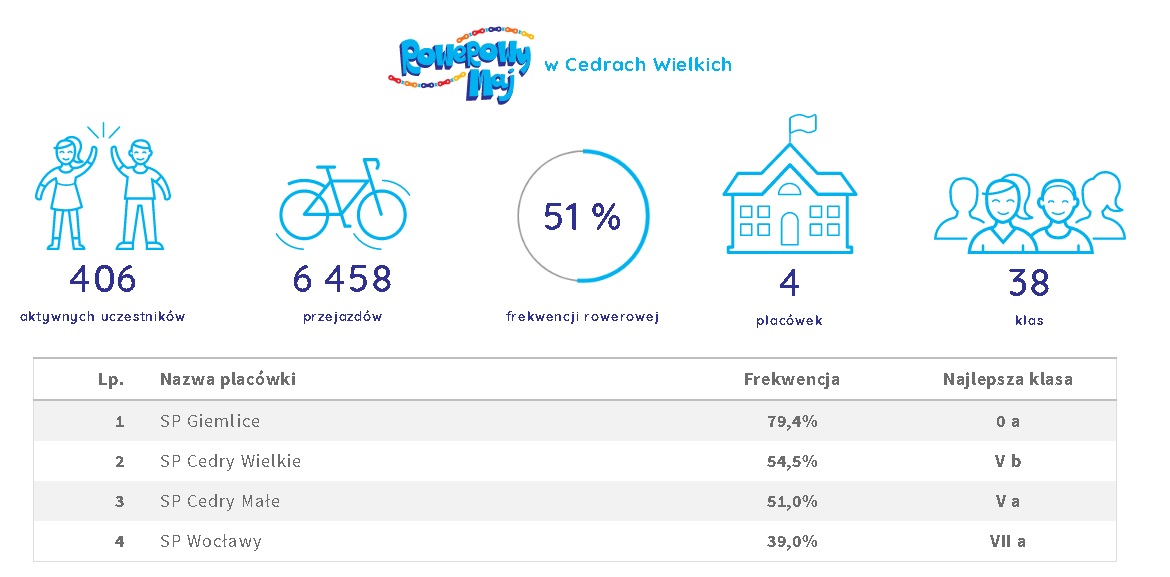Image resolution: width=1170 pixels, height=577 pixels.
Task: Click the 6 458 rides number
Action: click(342, 280)
